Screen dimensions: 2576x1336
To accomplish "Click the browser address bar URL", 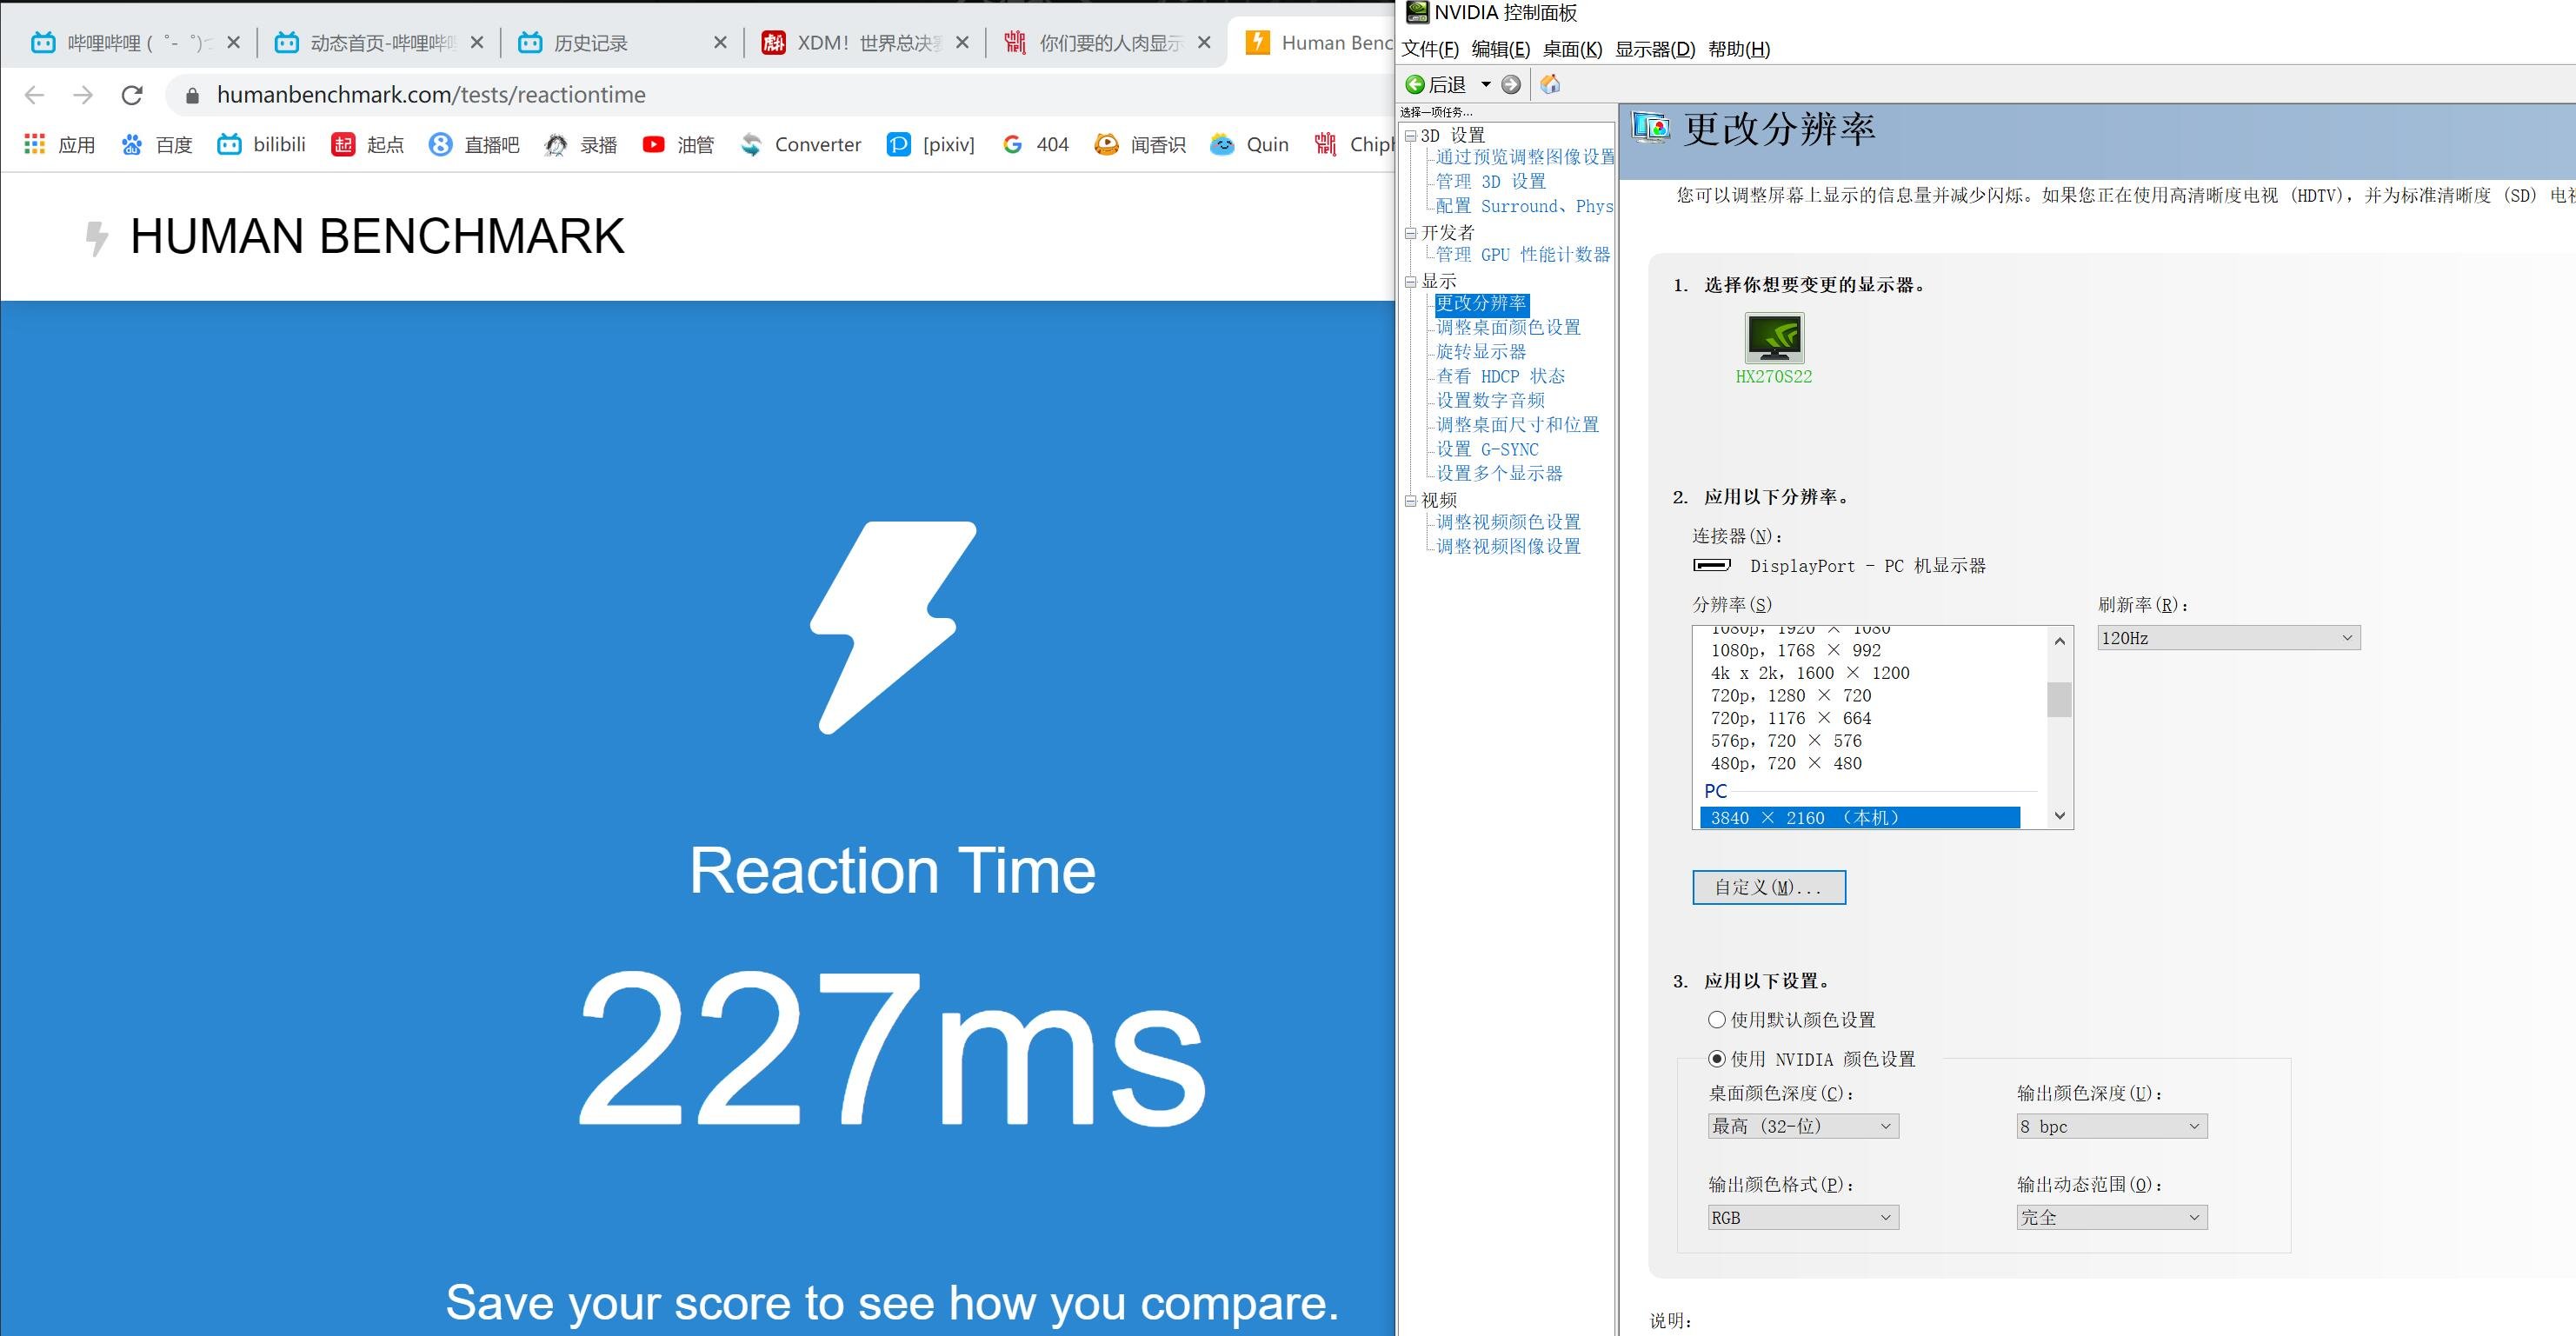I will (x=431, y=95).
